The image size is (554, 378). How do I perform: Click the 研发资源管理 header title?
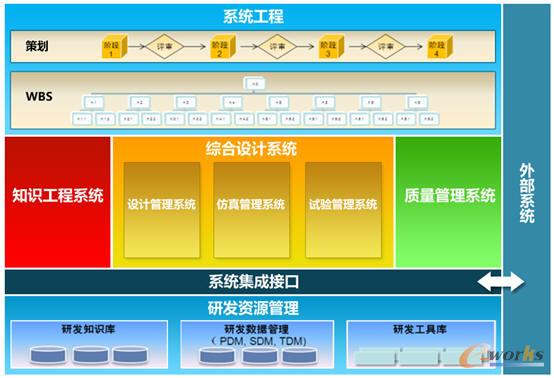[253, 308]
